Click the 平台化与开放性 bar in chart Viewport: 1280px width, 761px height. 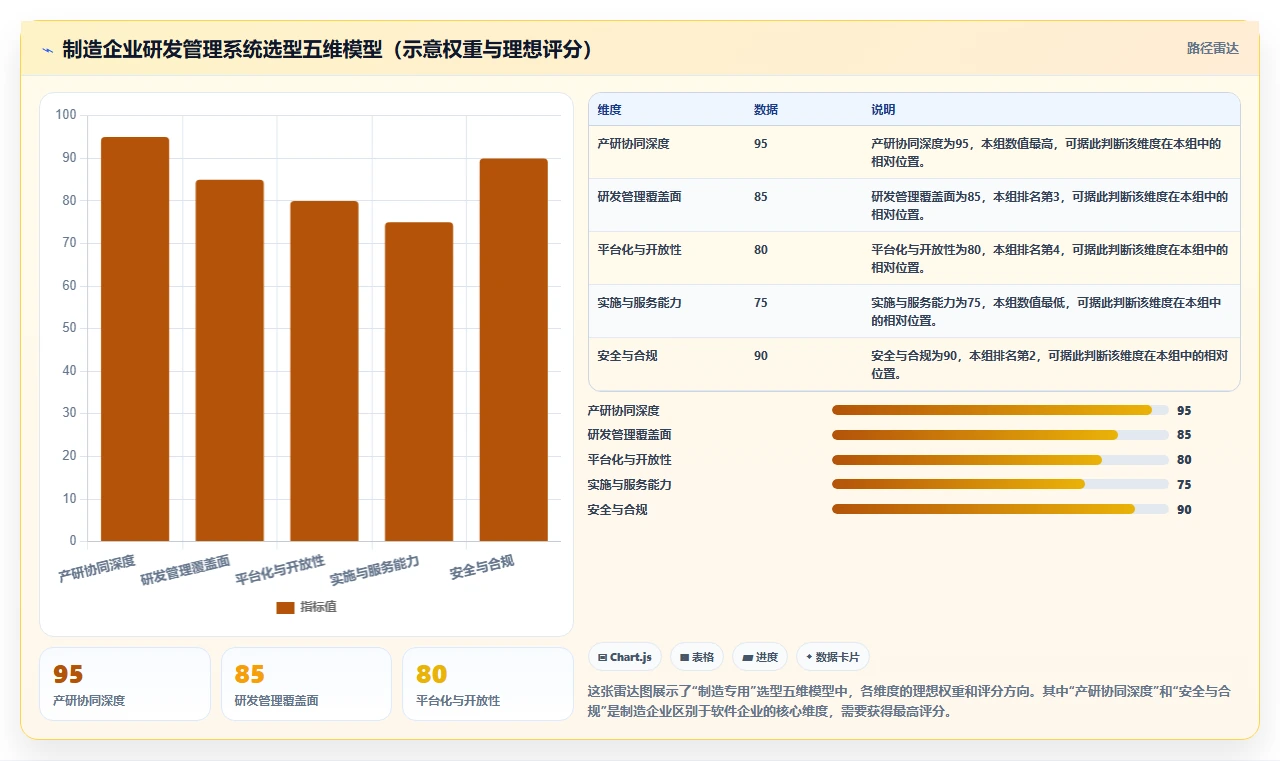click(324, 371)
